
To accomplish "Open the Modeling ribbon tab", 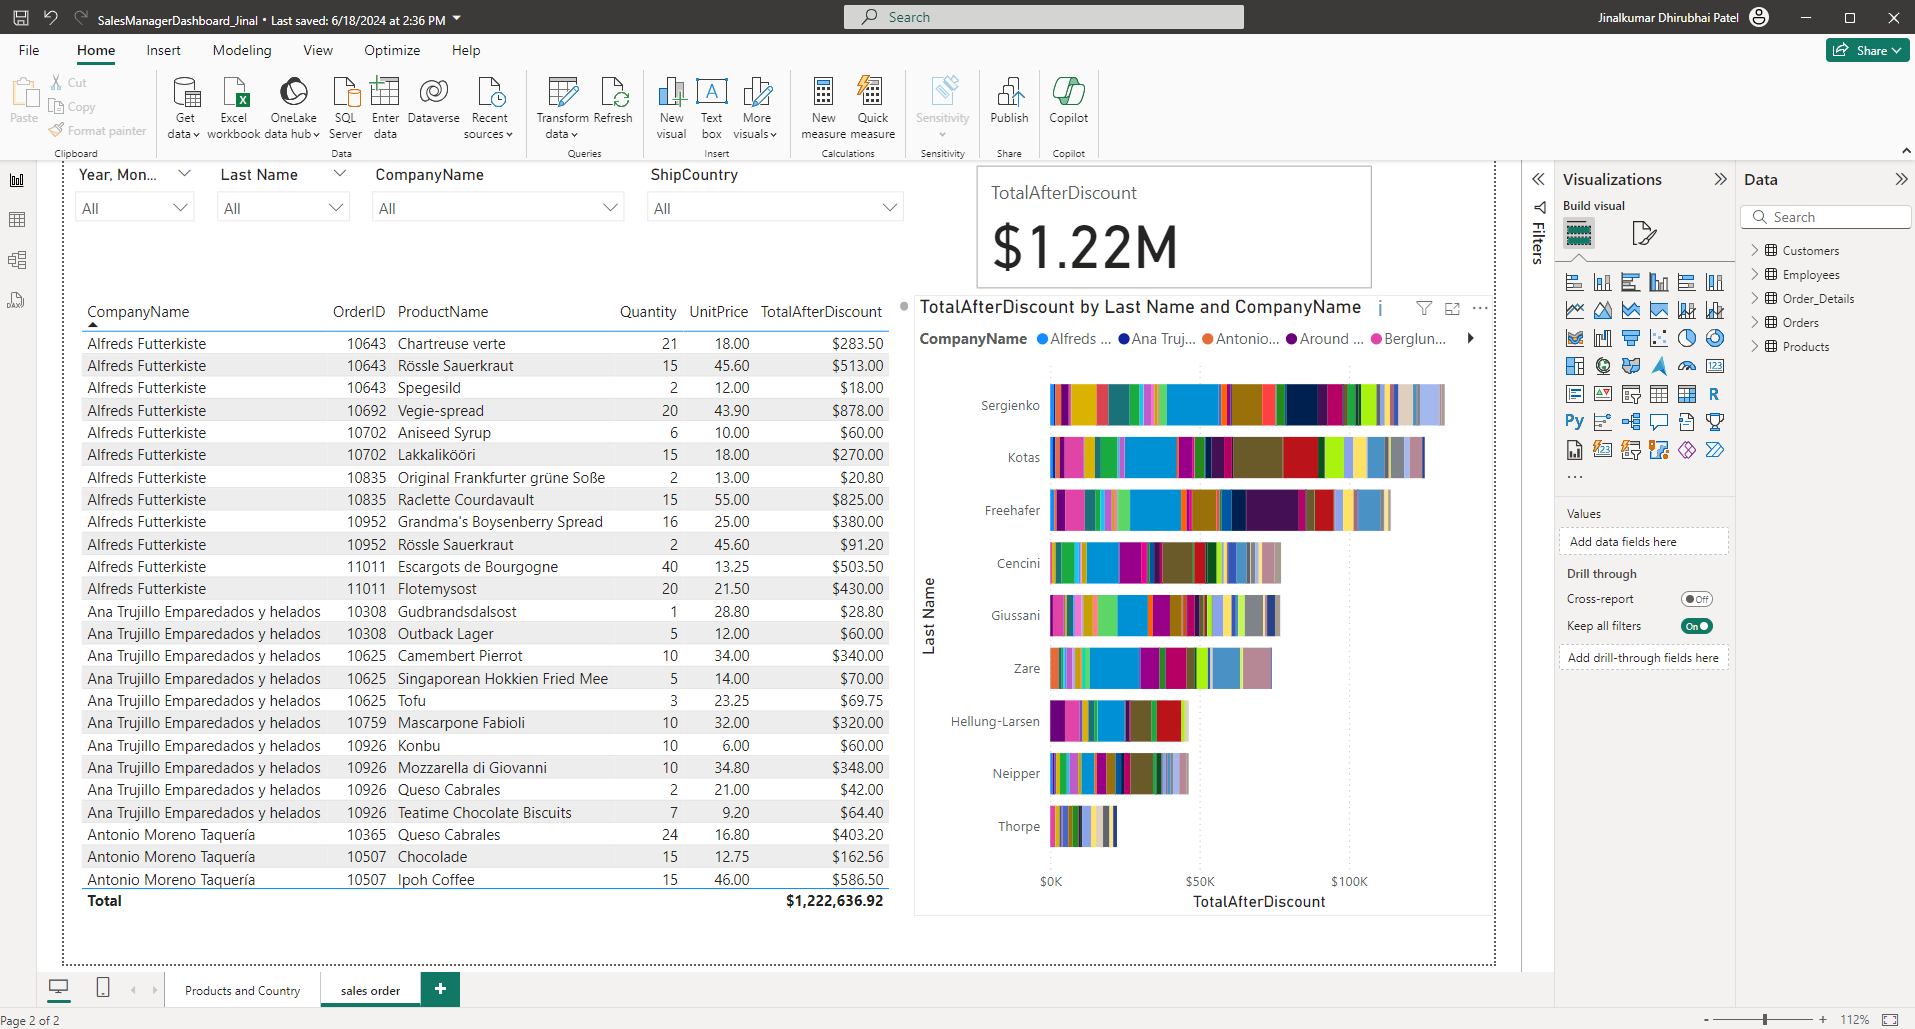I will (x=241, y=50).
